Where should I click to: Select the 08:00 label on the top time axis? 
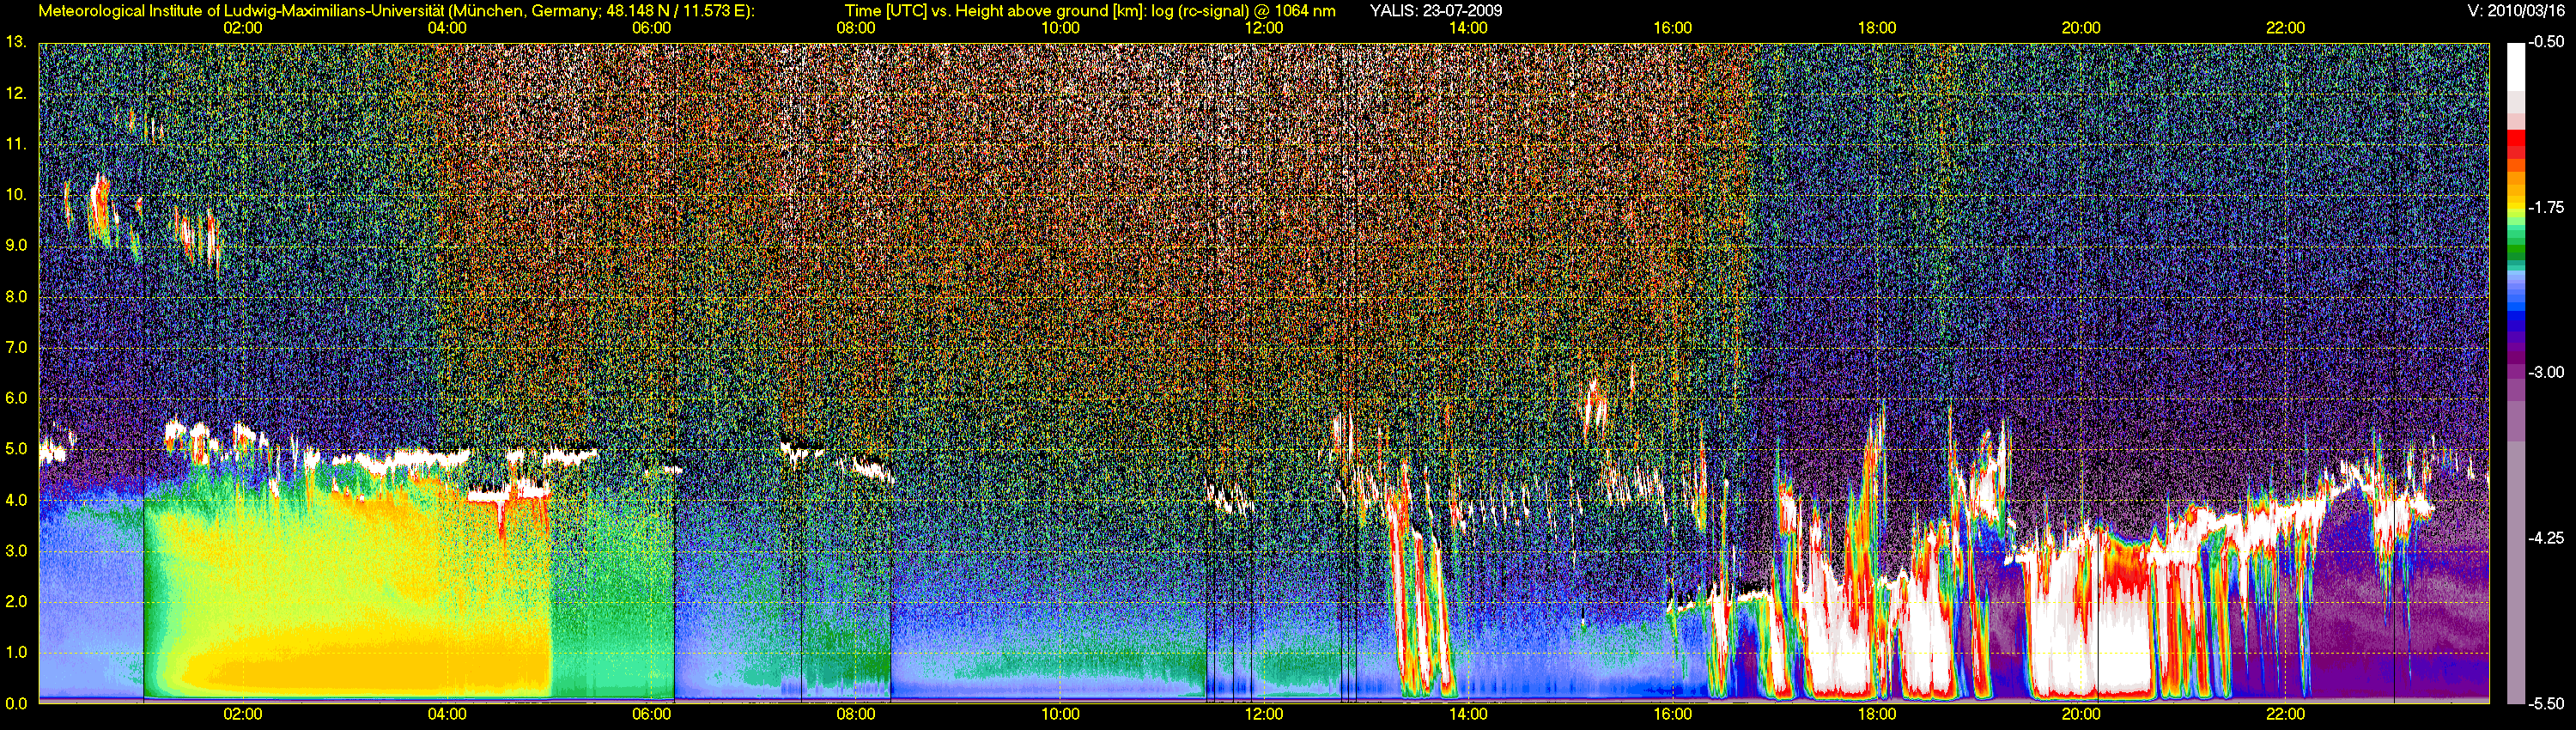coord(856,28)
